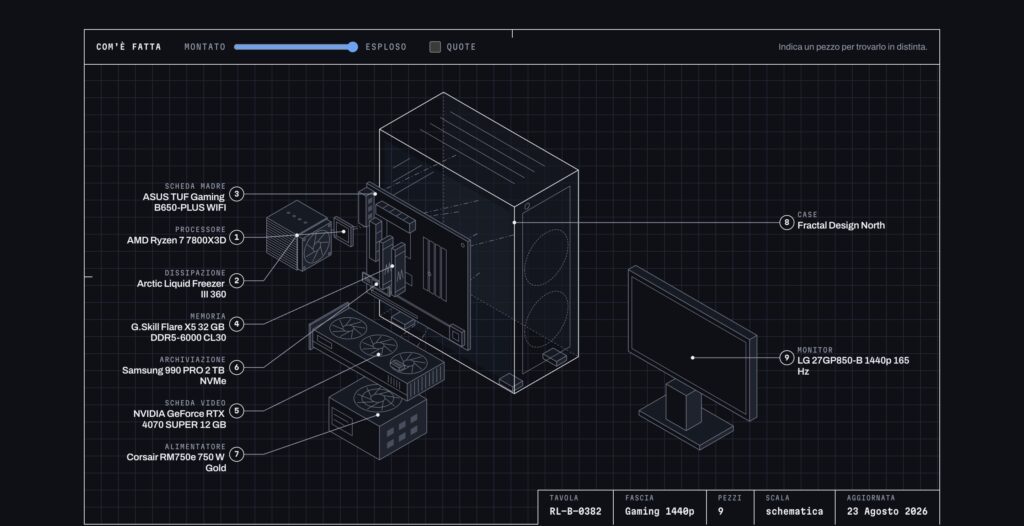
Task: Click the Fractal Design North label
Action: point(841,225)
